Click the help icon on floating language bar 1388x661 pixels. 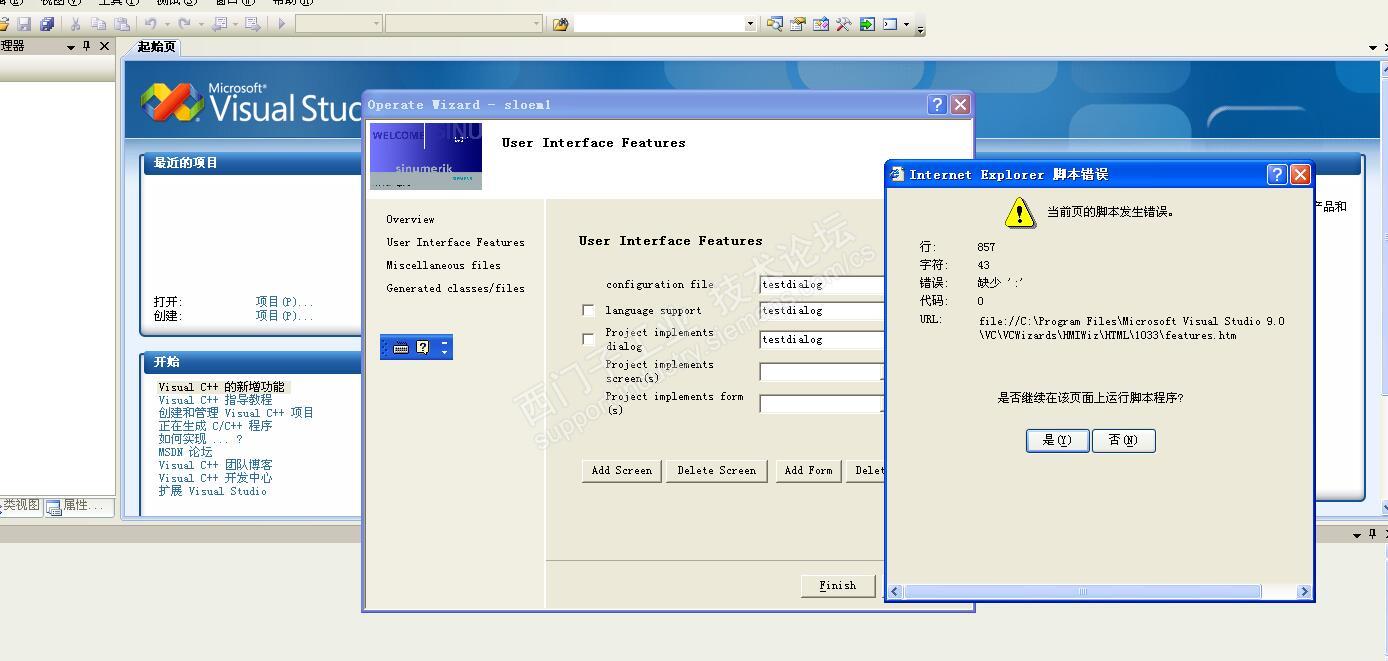tap(422, 347)
